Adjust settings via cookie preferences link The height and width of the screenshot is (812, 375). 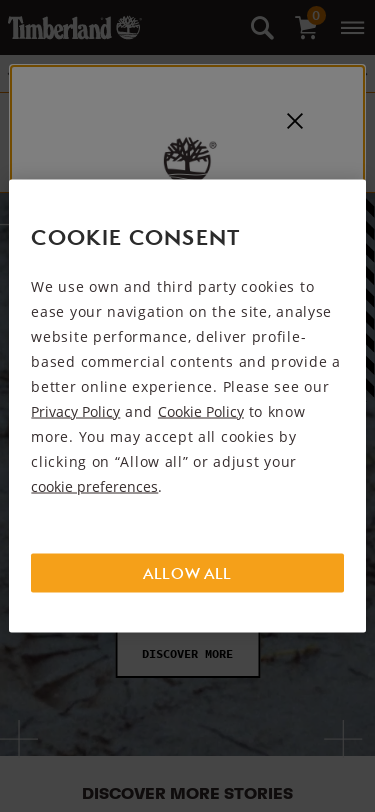pos(94,487)
